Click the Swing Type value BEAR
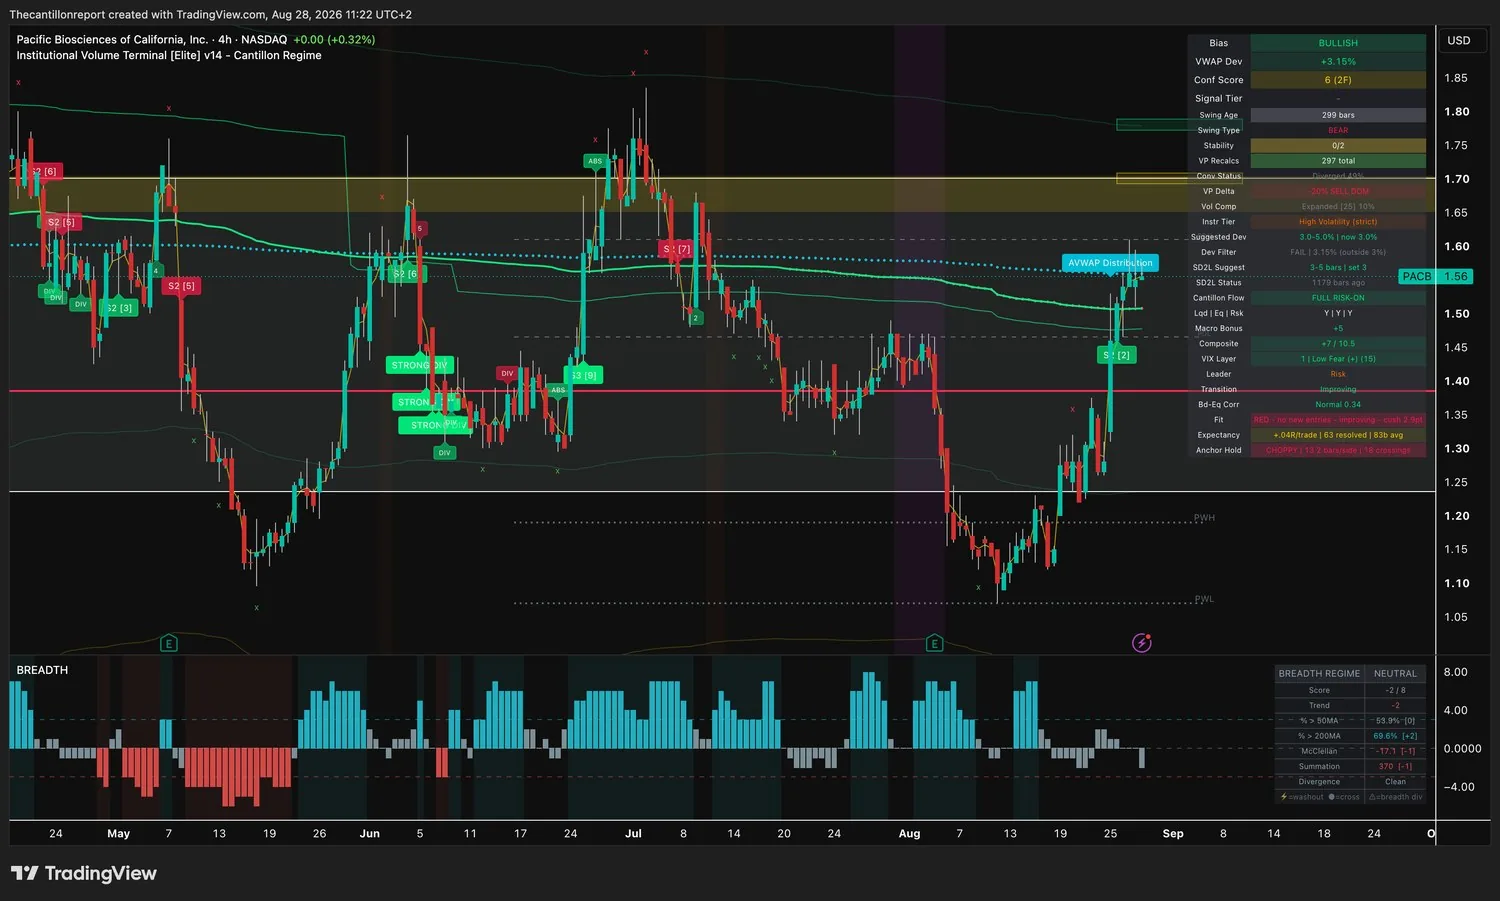 click(1338, 130)
